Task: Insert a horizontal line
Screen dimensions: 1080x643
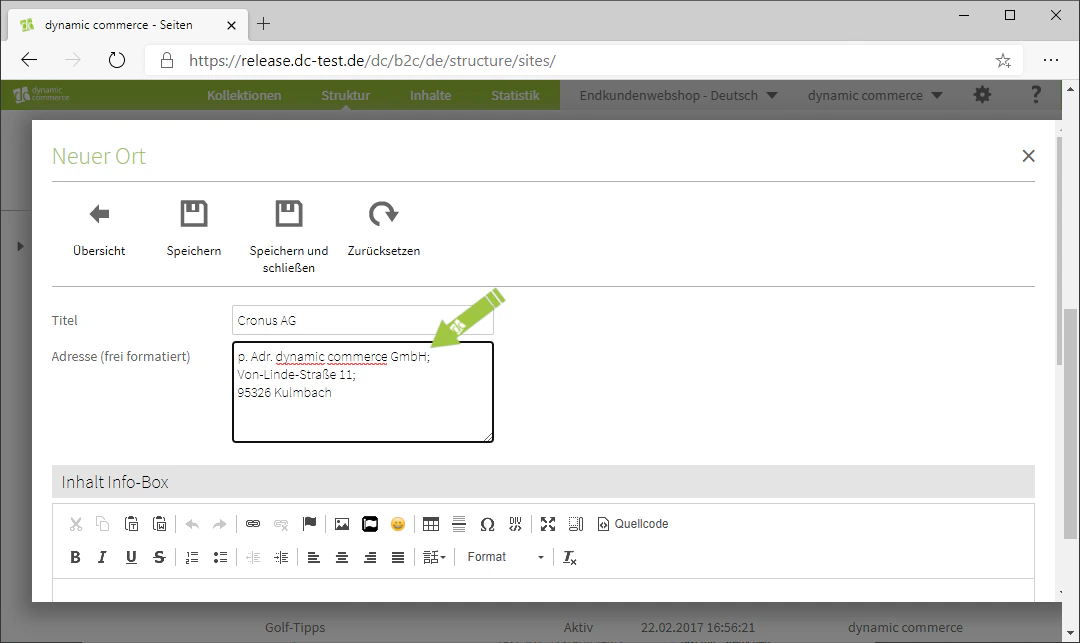Action: (459, 524)
